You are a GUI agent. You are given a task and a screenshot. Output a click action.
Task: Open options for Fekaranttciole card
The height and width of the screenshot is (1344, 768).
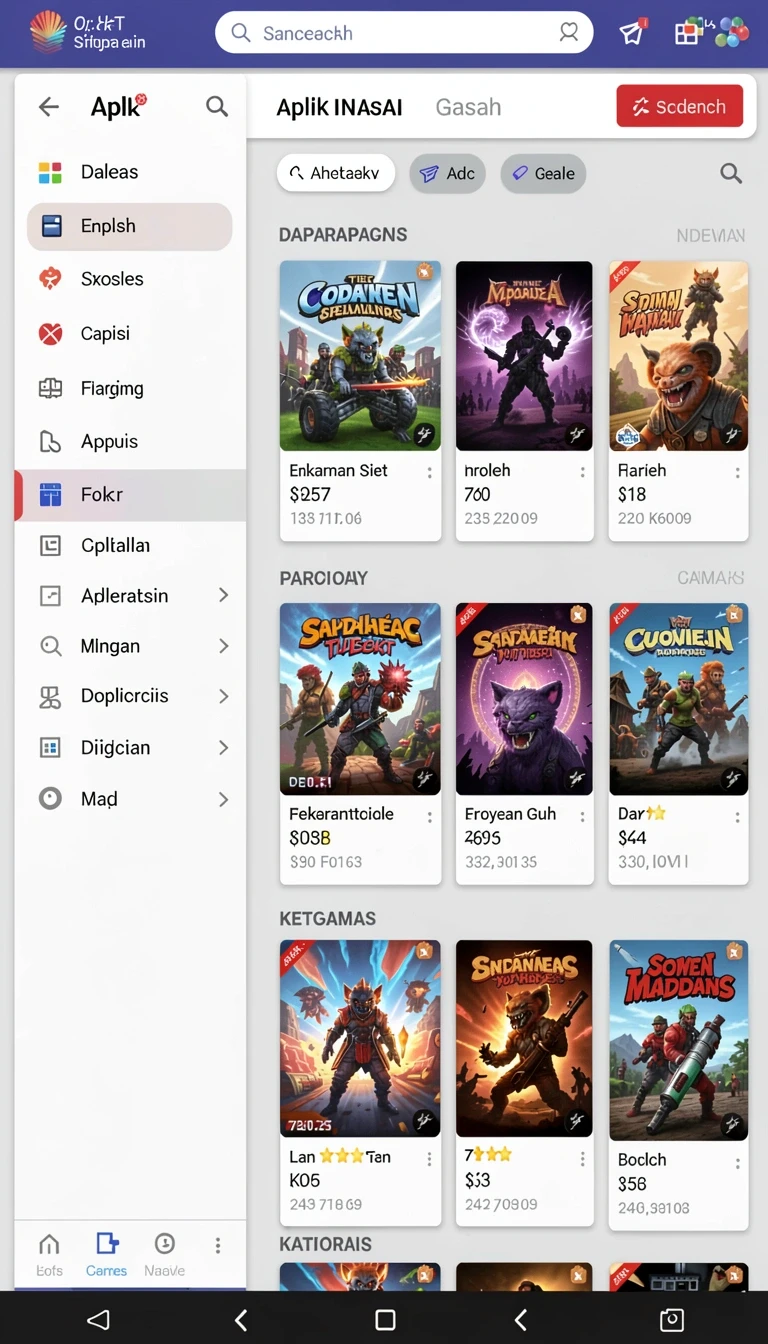[x=430, y=816]
